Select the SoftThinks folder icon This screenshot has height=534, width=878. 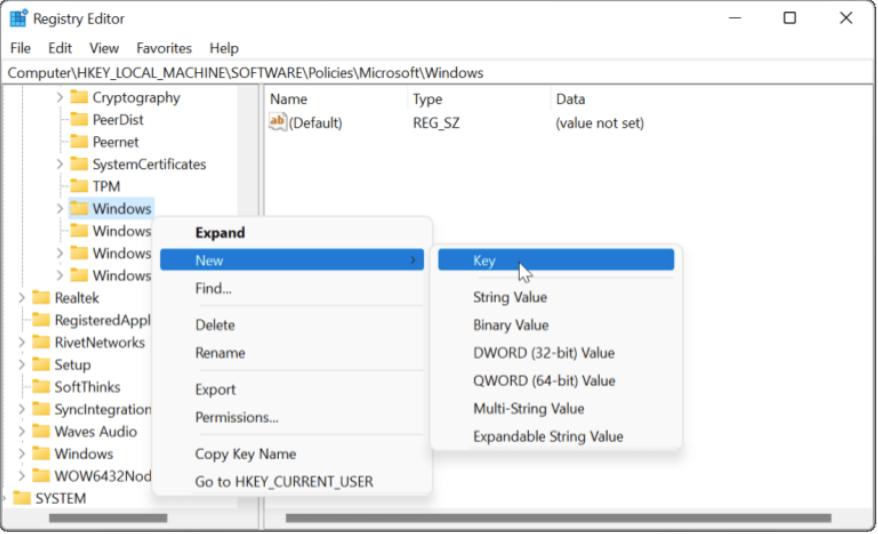[41, 387]
